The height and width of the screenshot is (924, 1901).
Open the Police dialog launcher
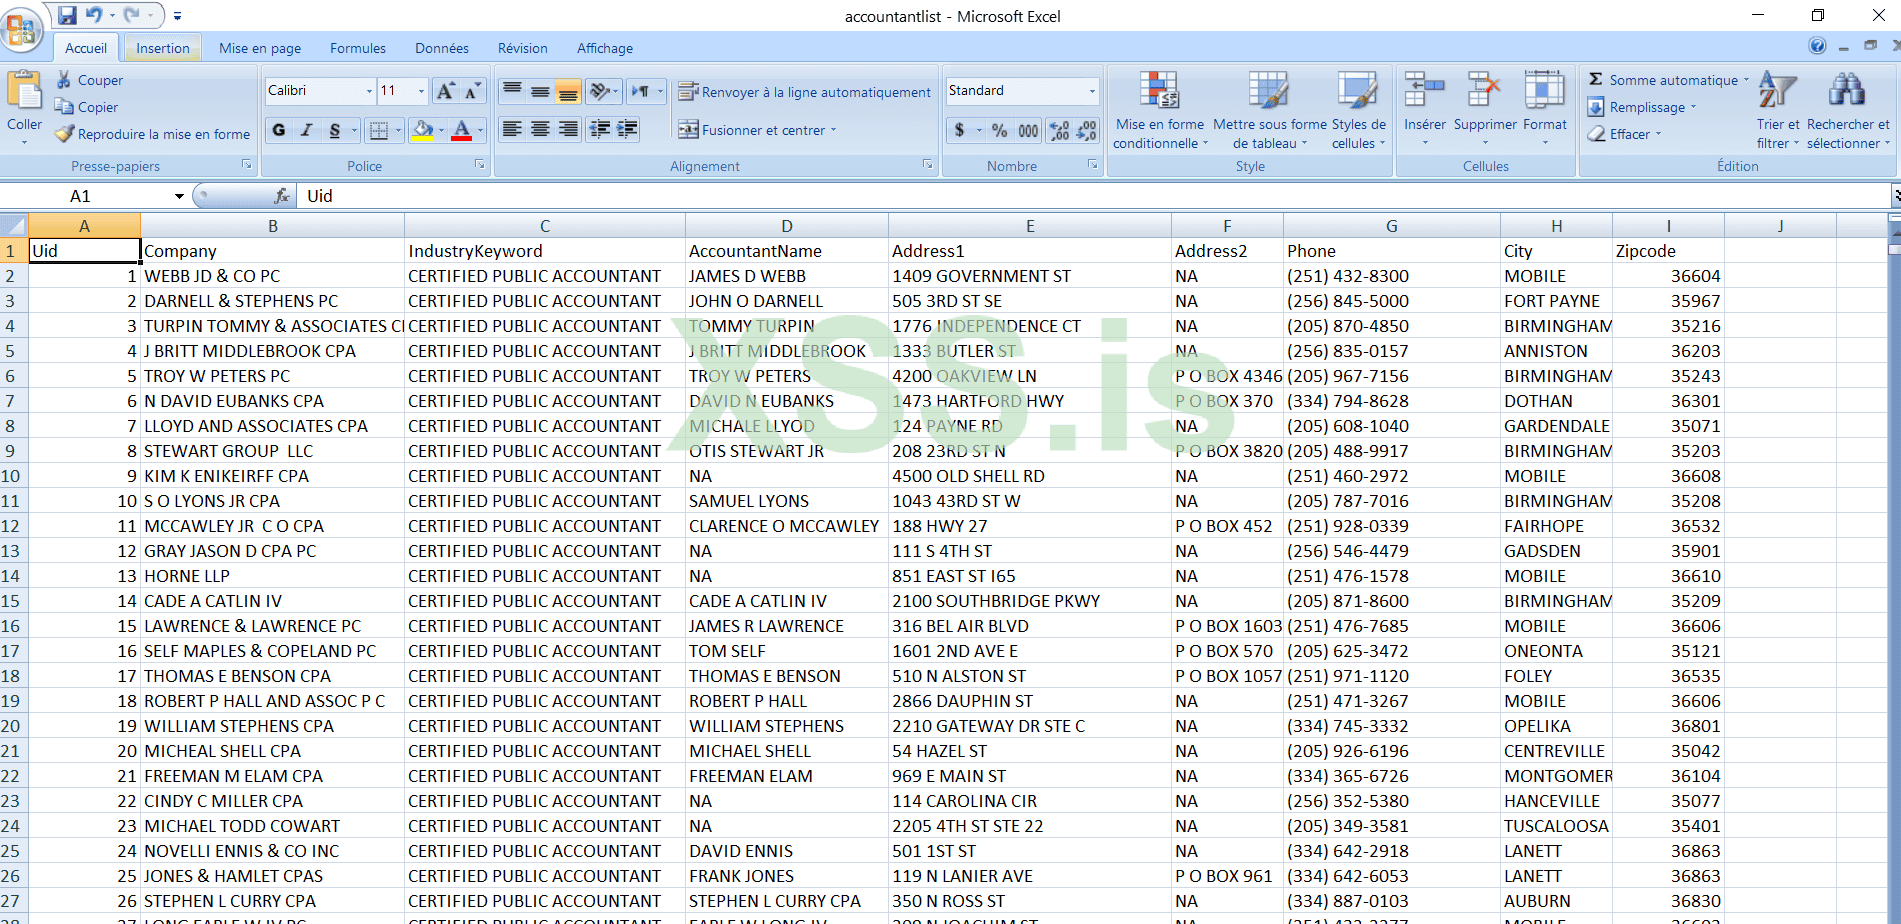pos(480,165)
